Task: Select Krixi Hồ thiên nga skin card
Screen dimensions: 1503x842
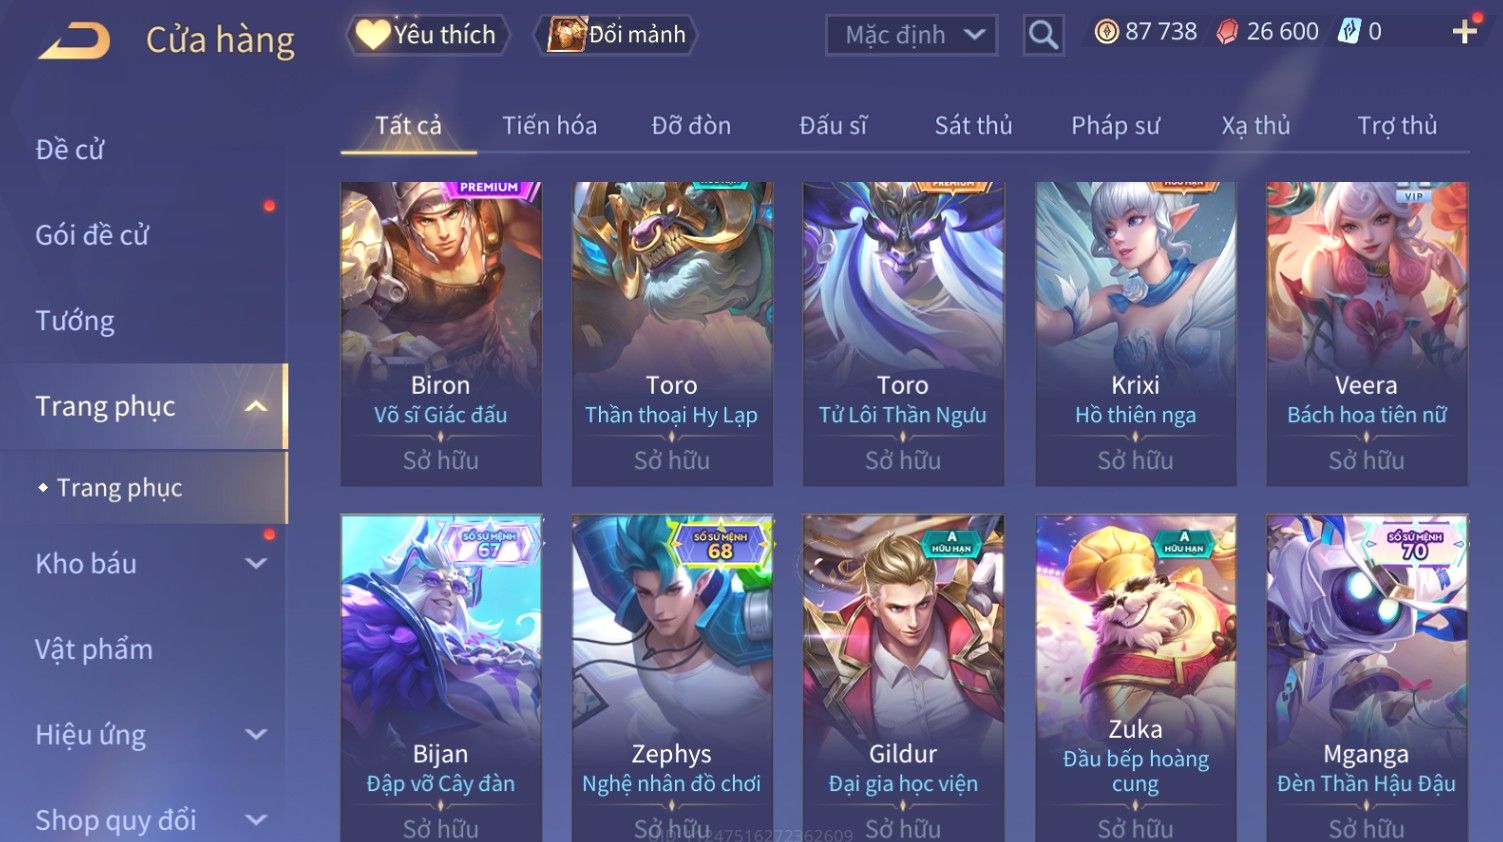Action: (1135, 333)
